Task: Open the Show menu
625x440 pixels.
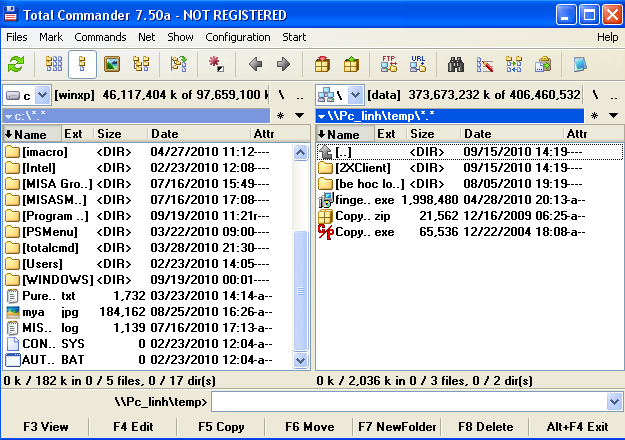Action: click(x=180, y=37)
